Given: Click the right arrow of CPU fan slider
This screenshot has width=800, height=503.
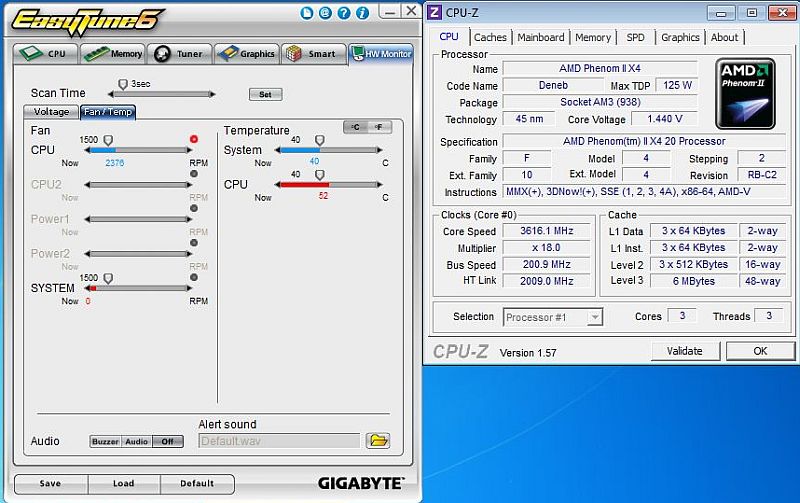Looking at the screenshot, I should 190,150.
